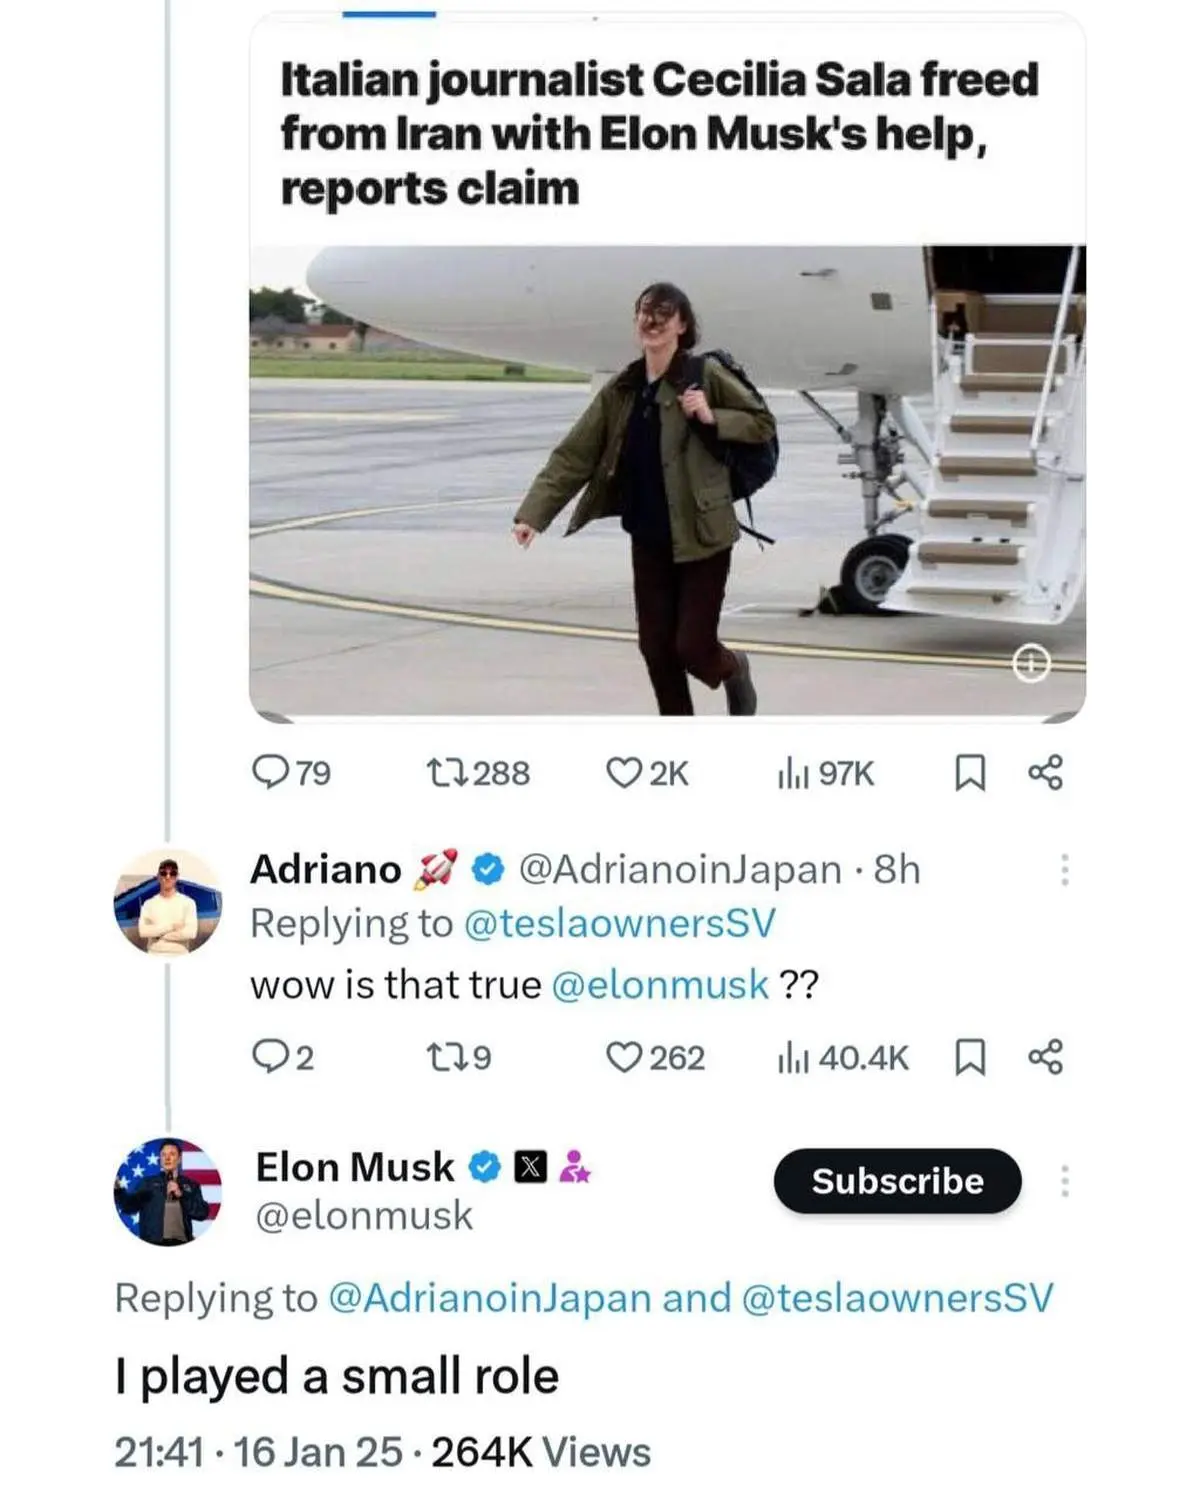The image size is (1200, 1500).
Task: Repost Adriano's tweet with 9 reposts
Action: coord(440,1056)
